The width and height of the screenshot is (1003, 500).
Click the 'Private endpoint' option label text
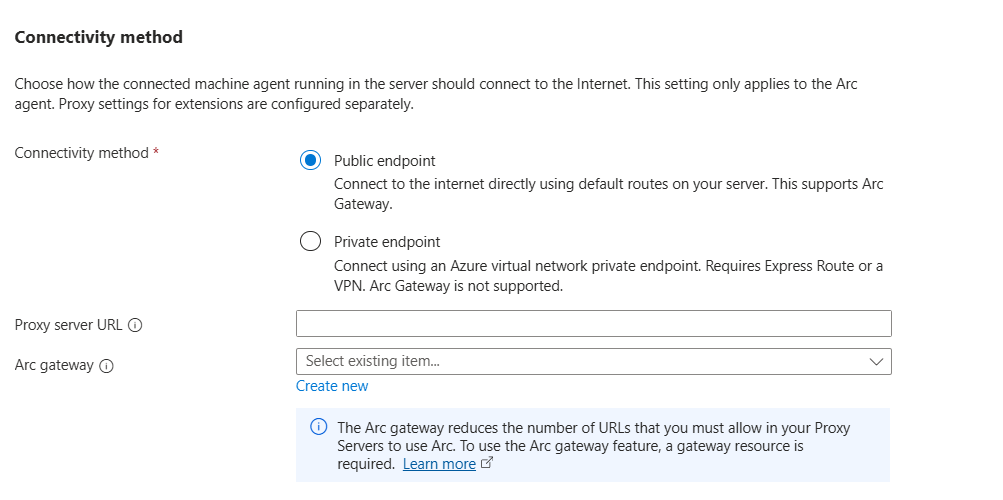[386, 241]
